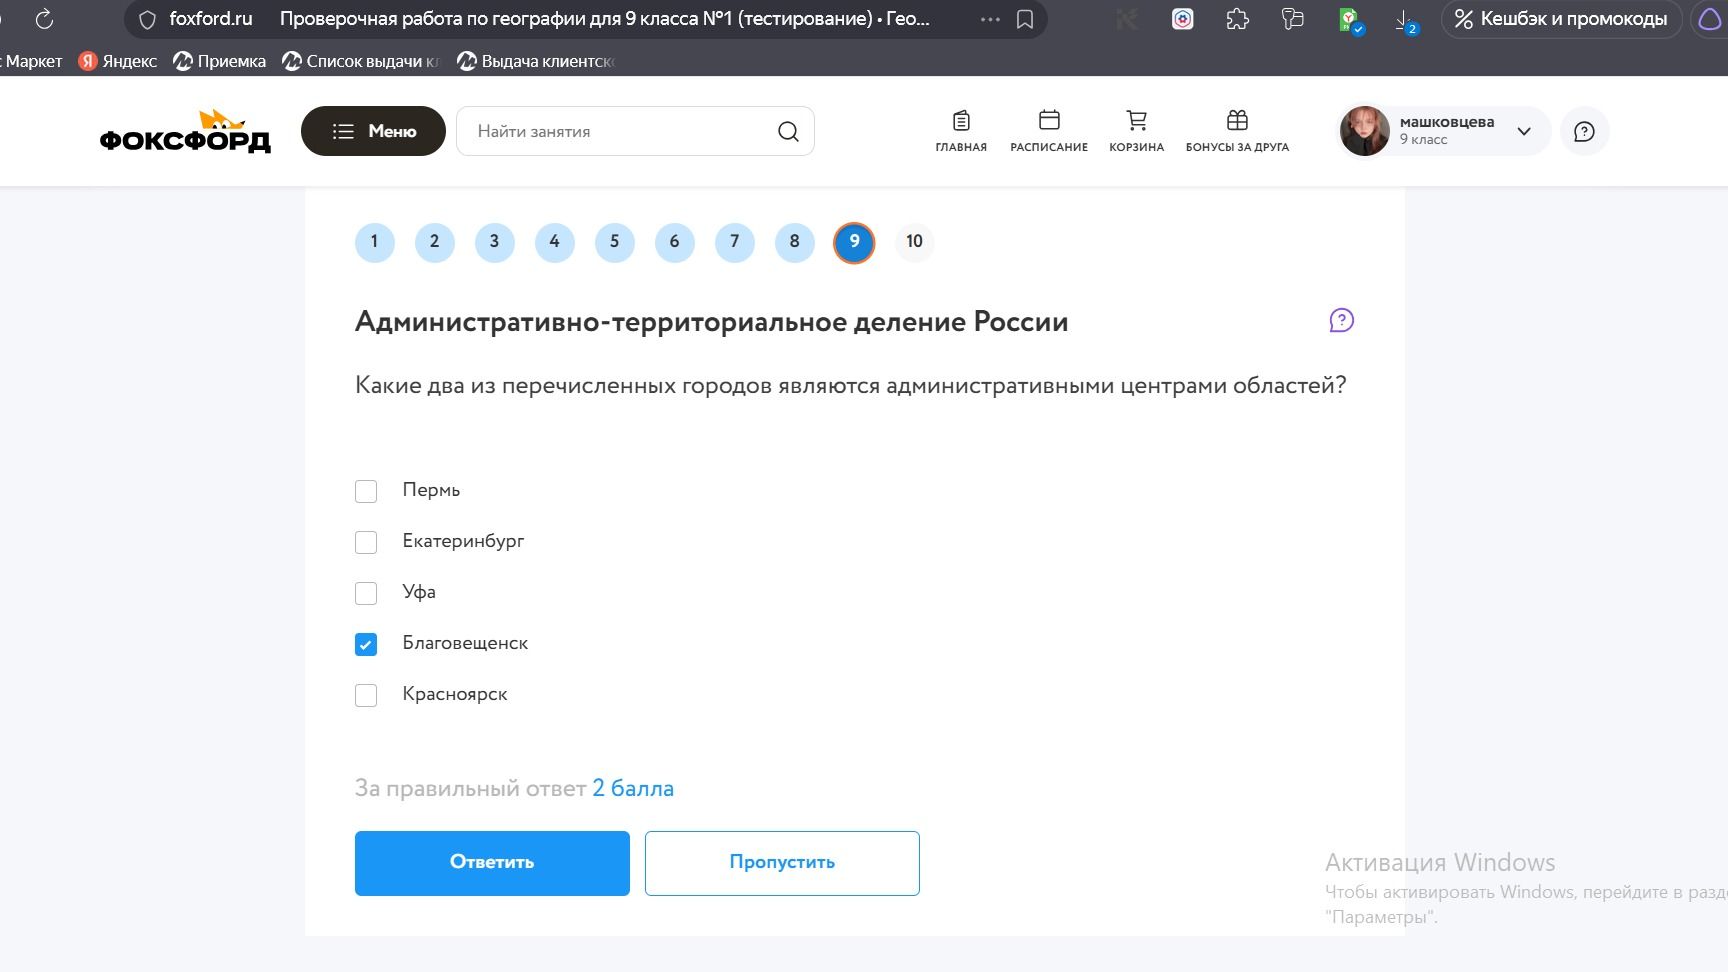Open Список выдачи bookmark

(361, 61)
